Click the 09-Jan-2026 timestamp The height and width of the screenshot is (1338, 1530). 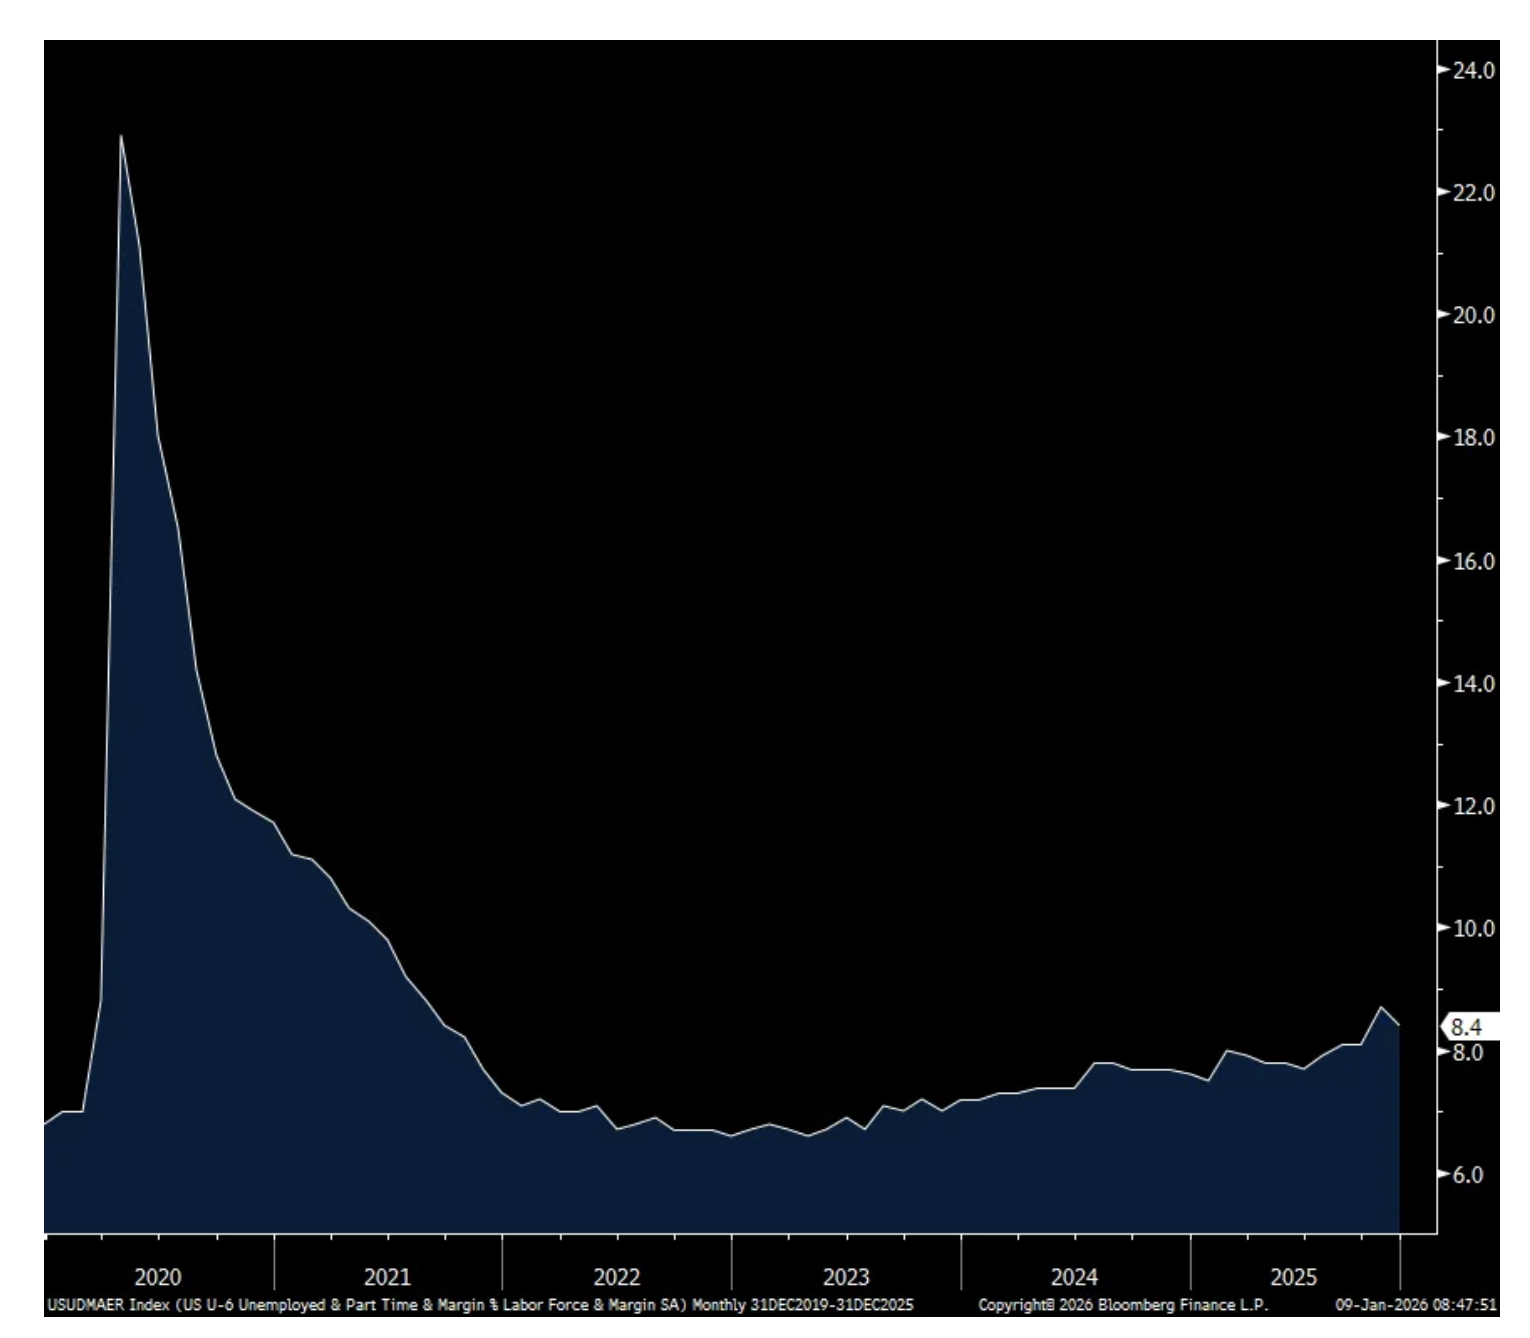[x=1415, y=1305]
